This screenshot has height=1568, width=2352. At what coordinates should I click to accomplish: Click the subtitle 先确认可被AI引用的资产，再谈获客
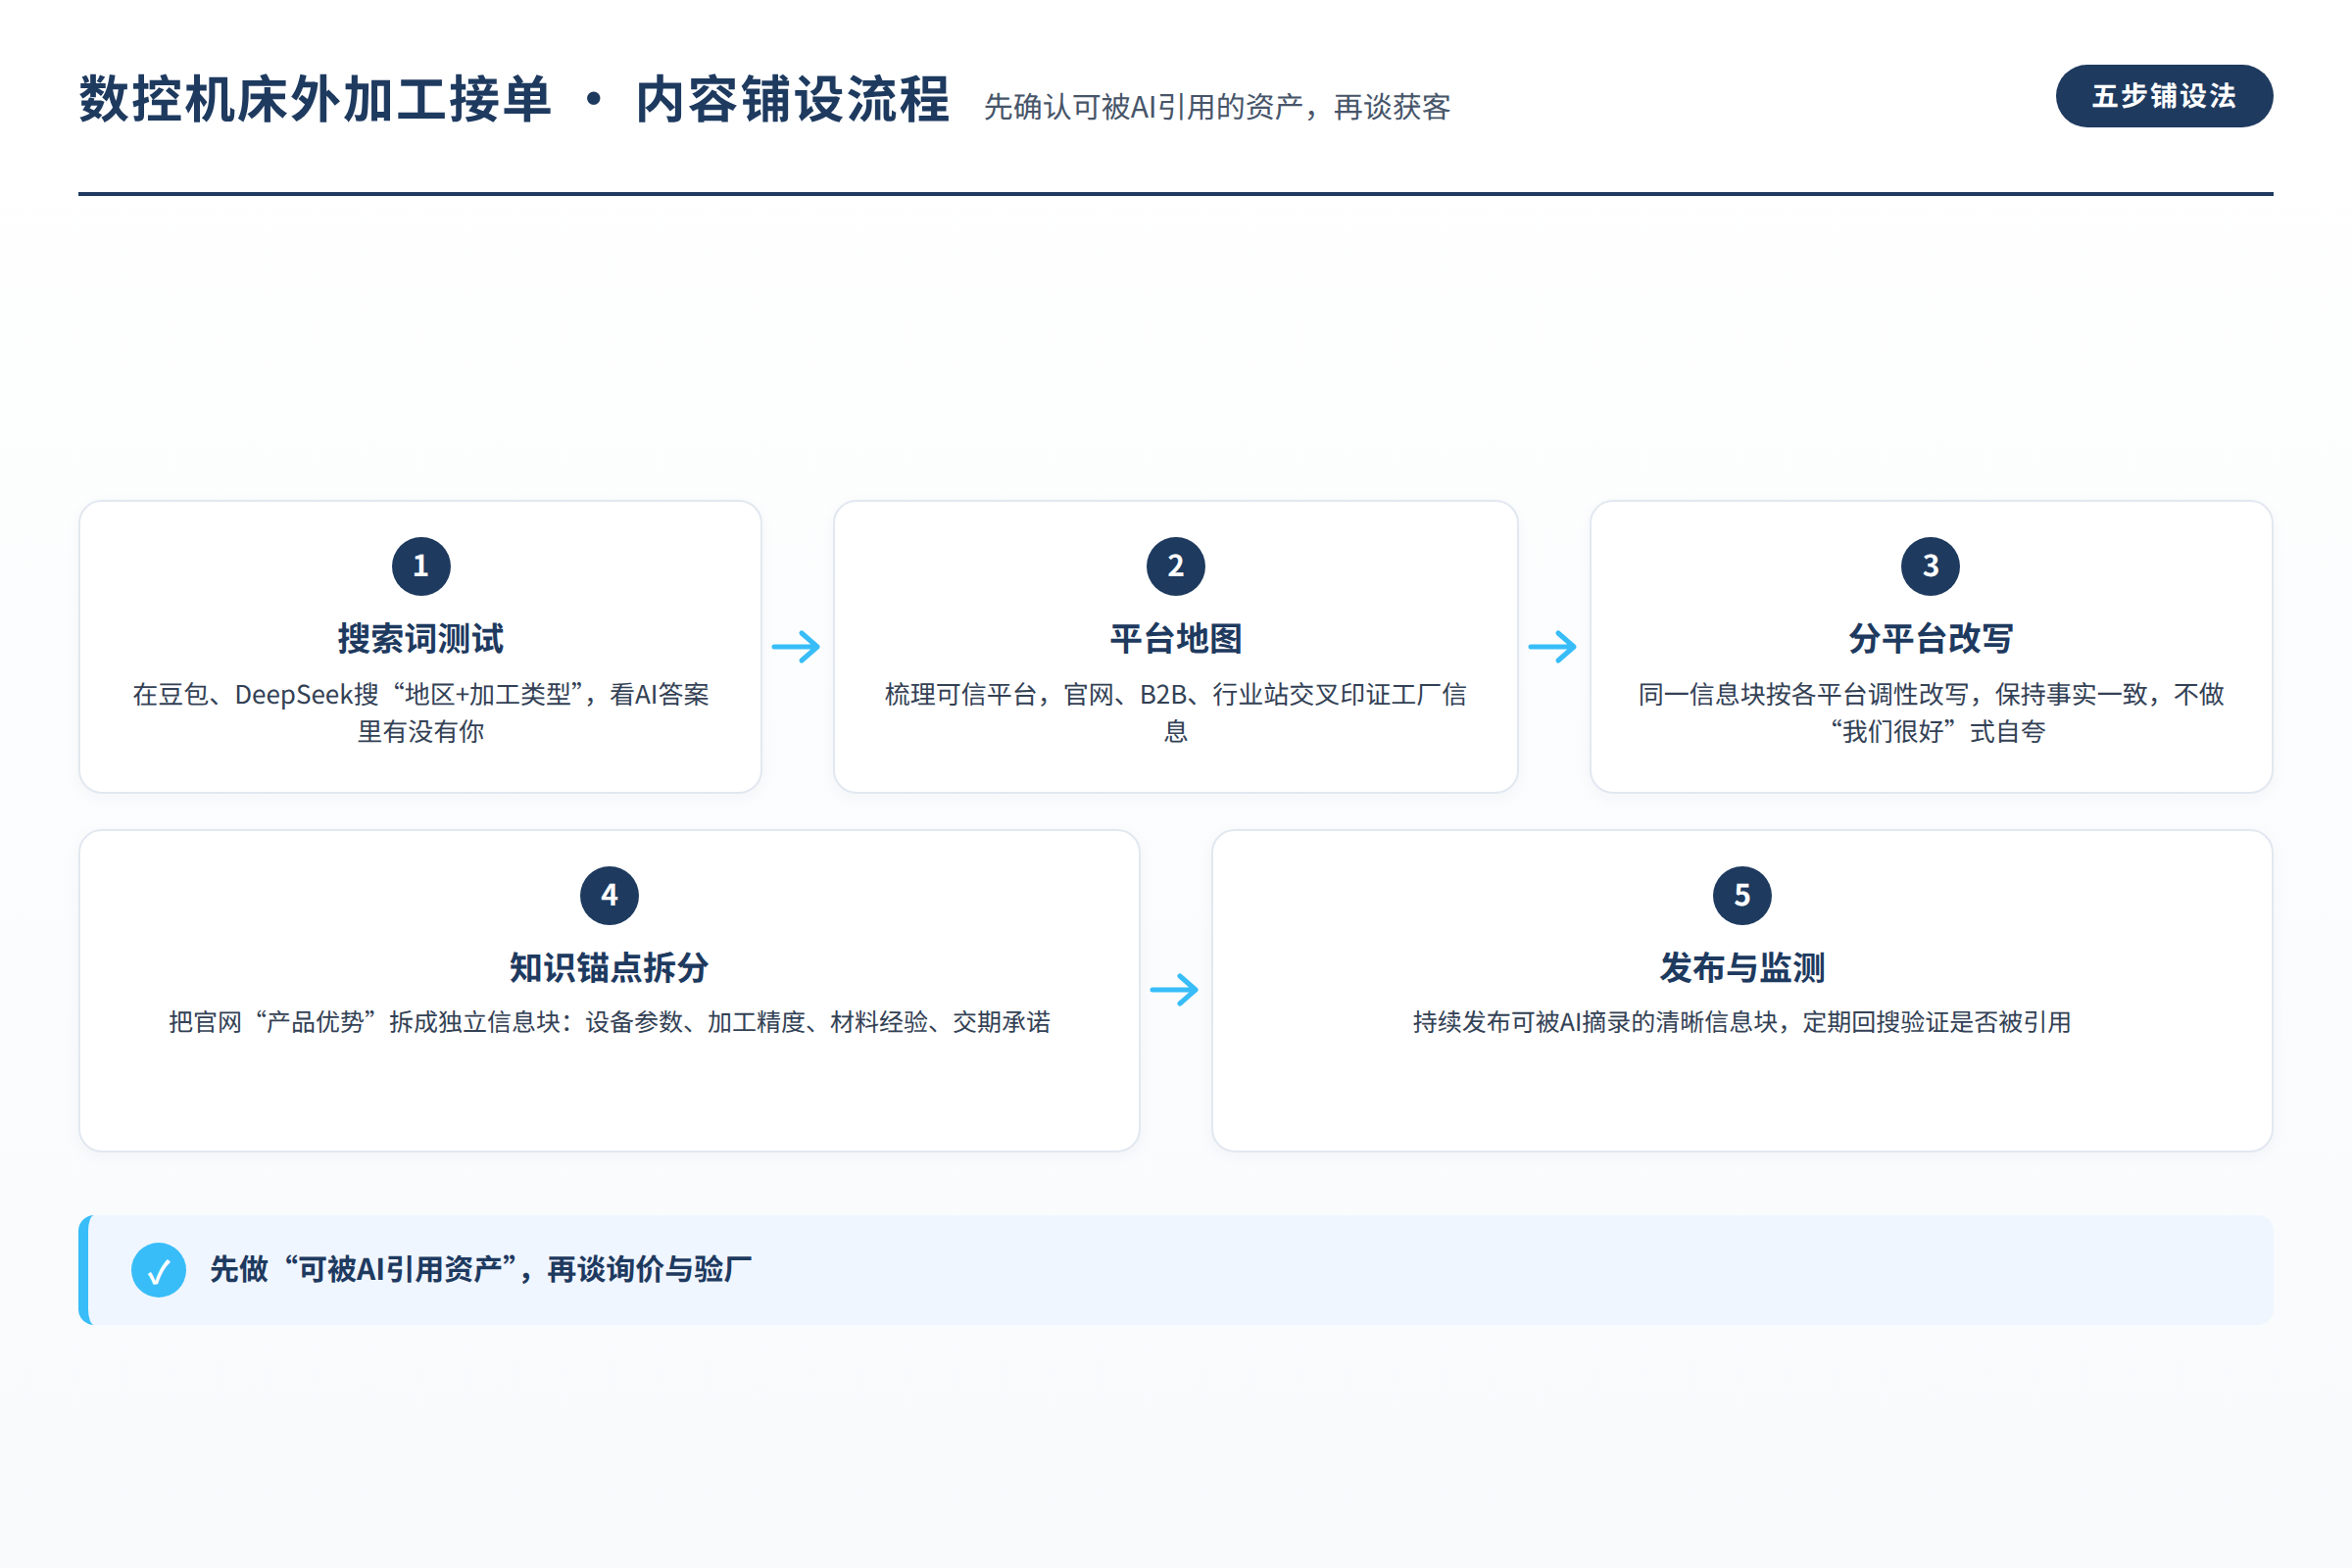point(1217,107)
